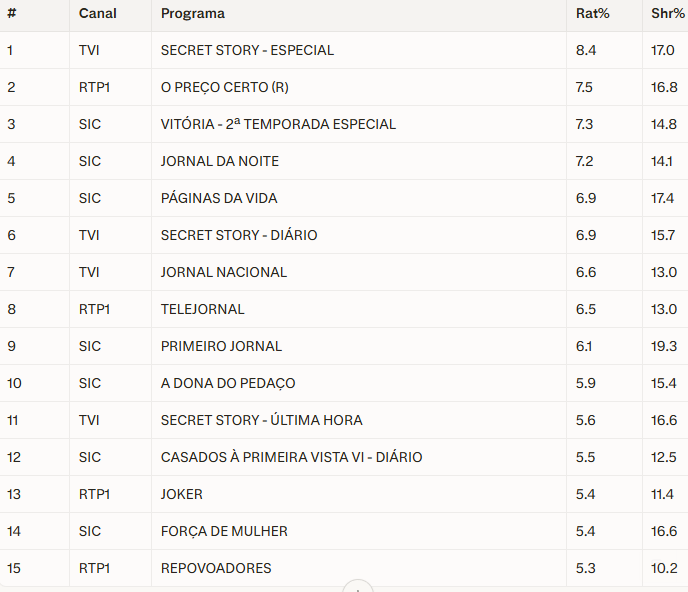Click the Rat% column header
The width and height of the screenshot is (688, 592).
tap(593, 14)
